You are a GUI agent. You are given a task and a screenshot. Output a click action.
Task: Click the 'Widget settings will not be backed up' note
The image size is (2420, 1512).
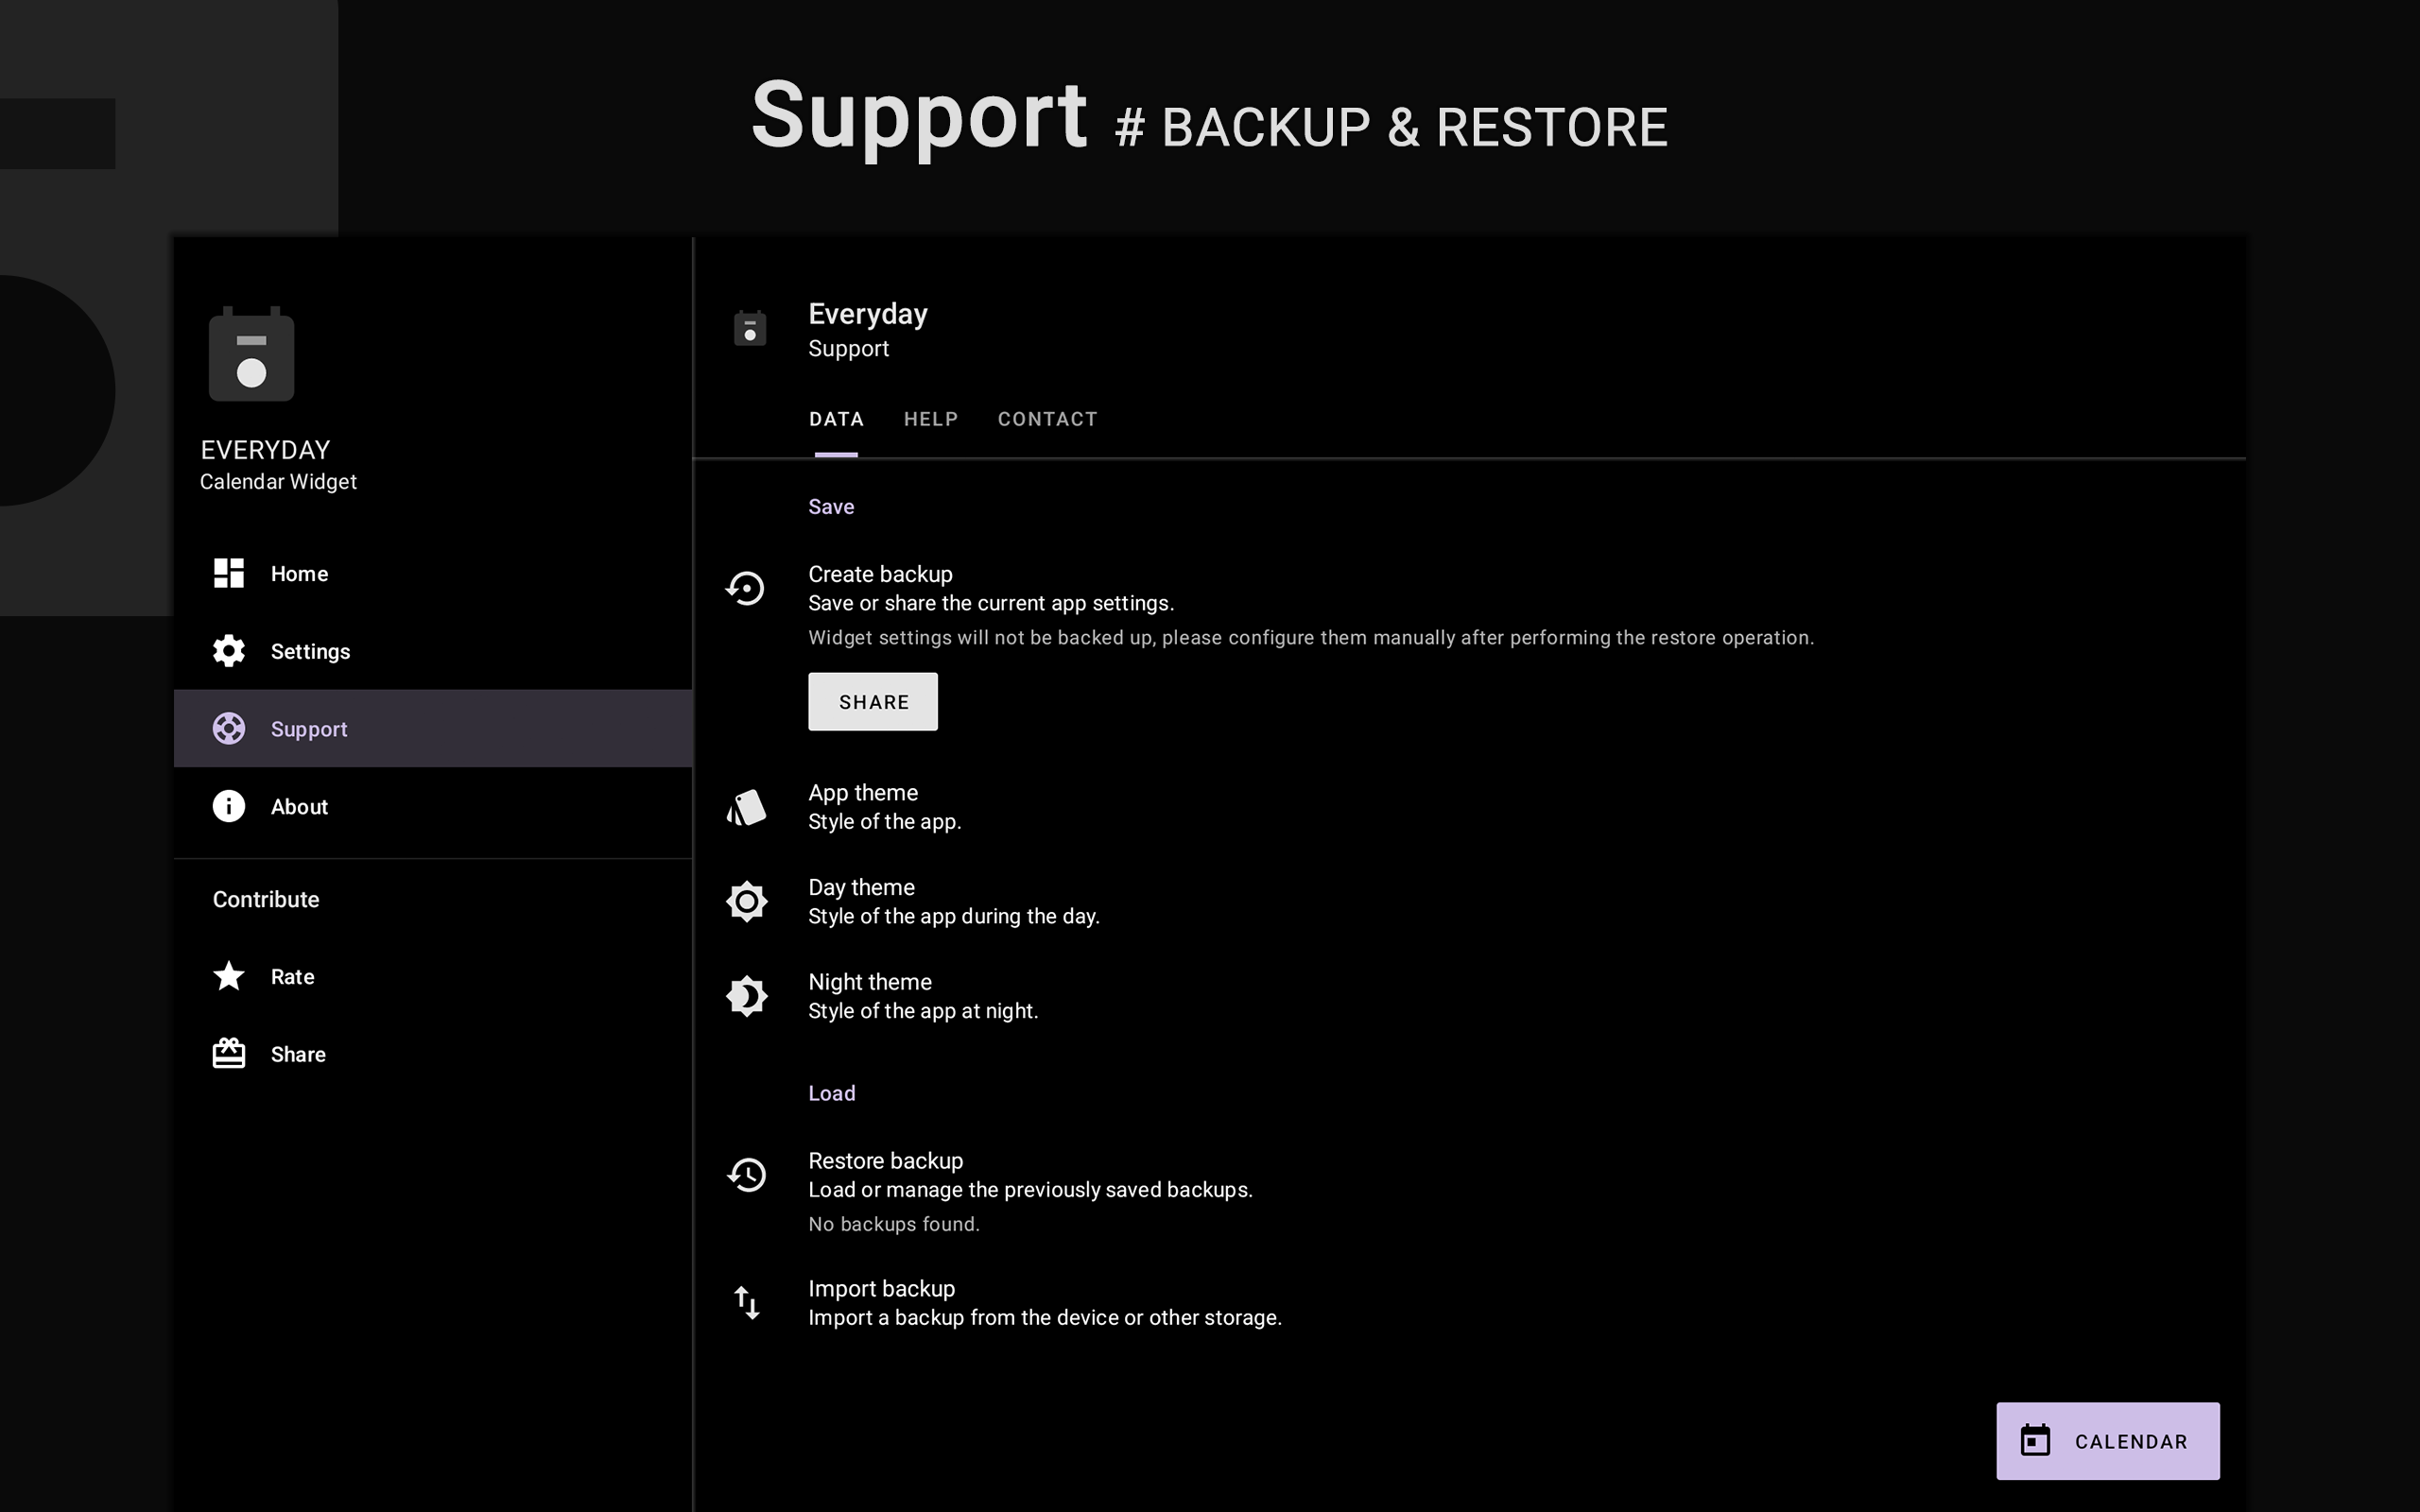[1311, 638]
